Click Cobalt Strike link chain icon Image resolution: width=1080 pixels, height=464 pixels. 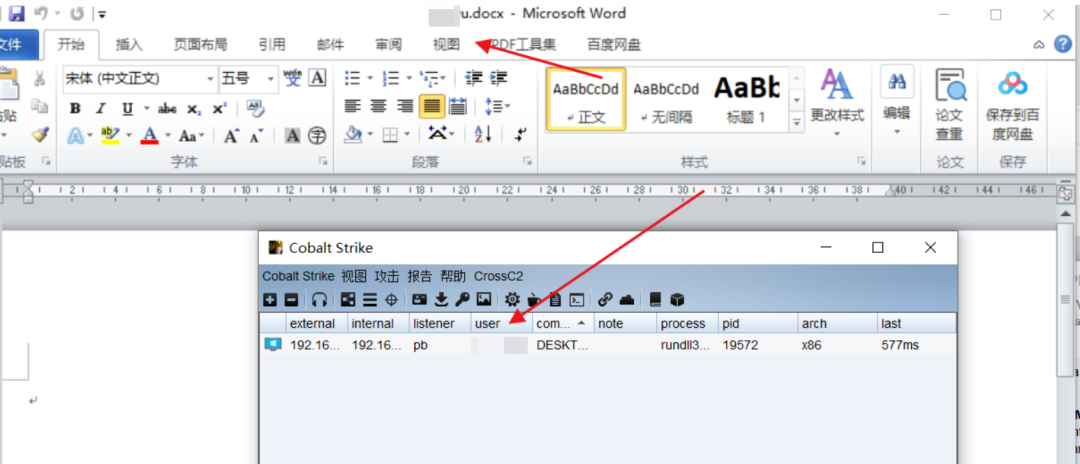click(x=605, y=299)
